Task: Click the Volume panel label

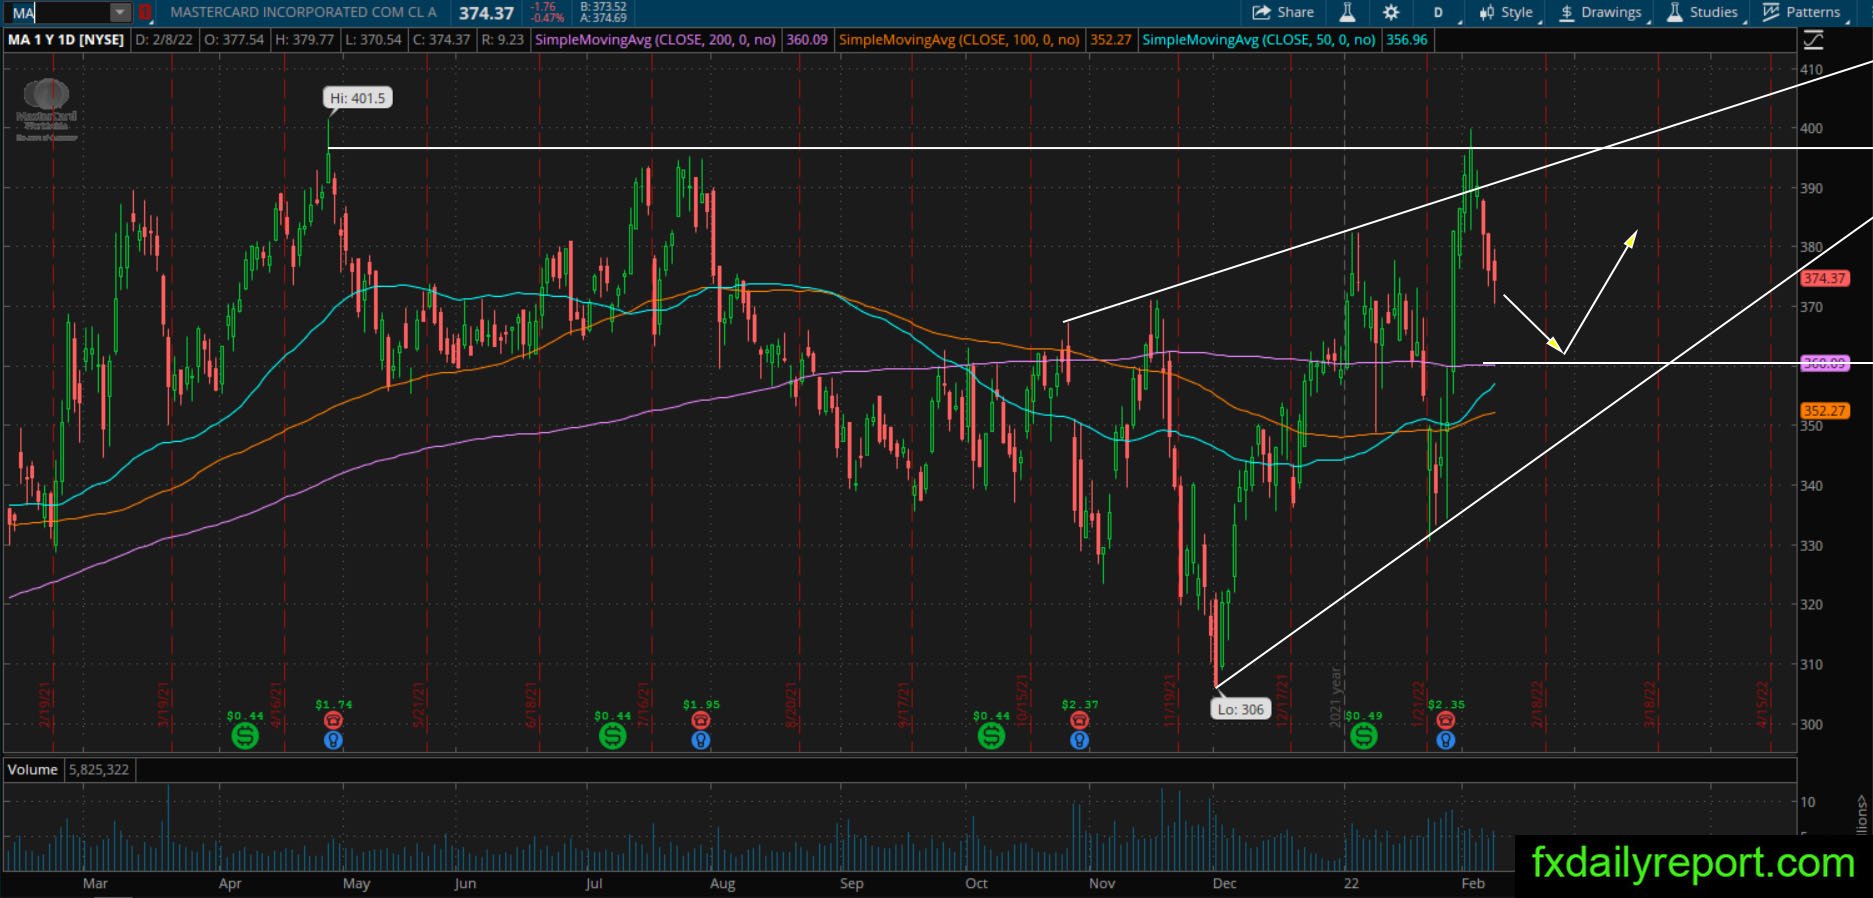Action: (33, 769)
